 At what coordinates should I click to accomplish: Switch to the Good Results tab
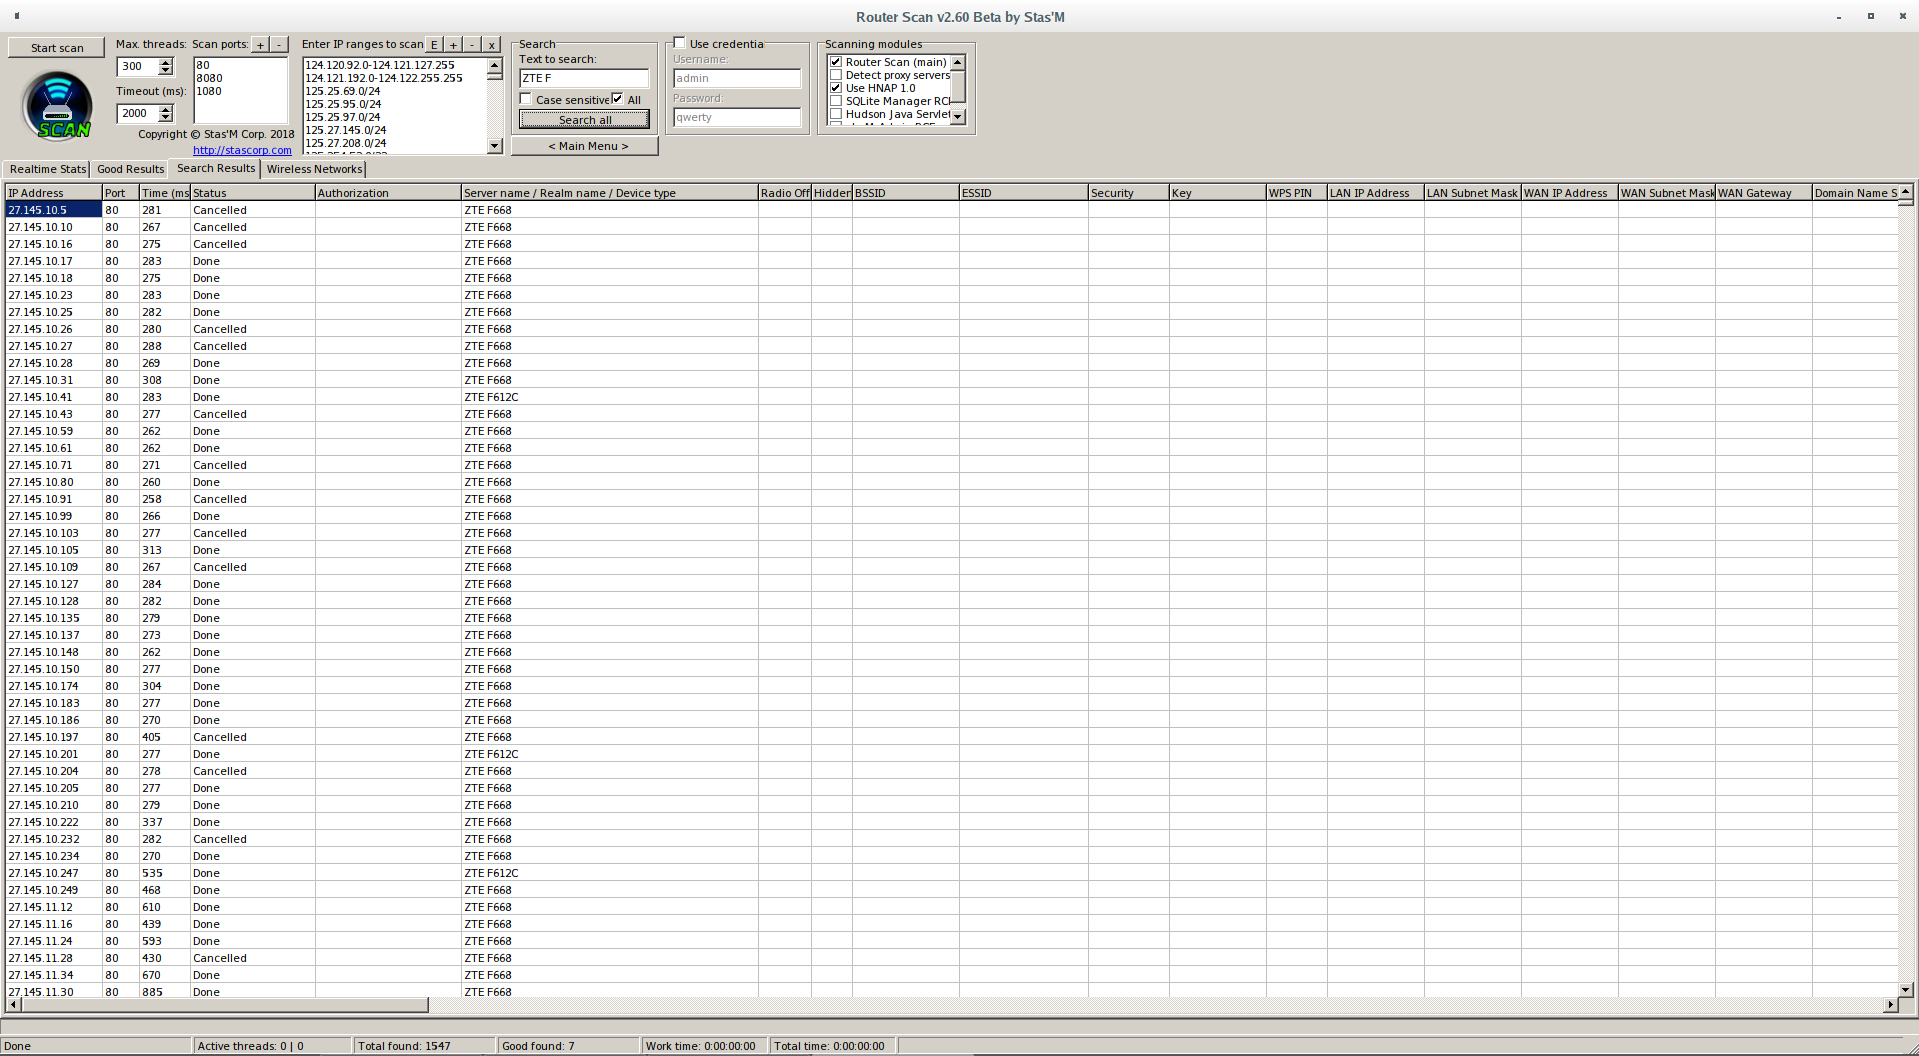pyautogui.click(x=130, y=169)
